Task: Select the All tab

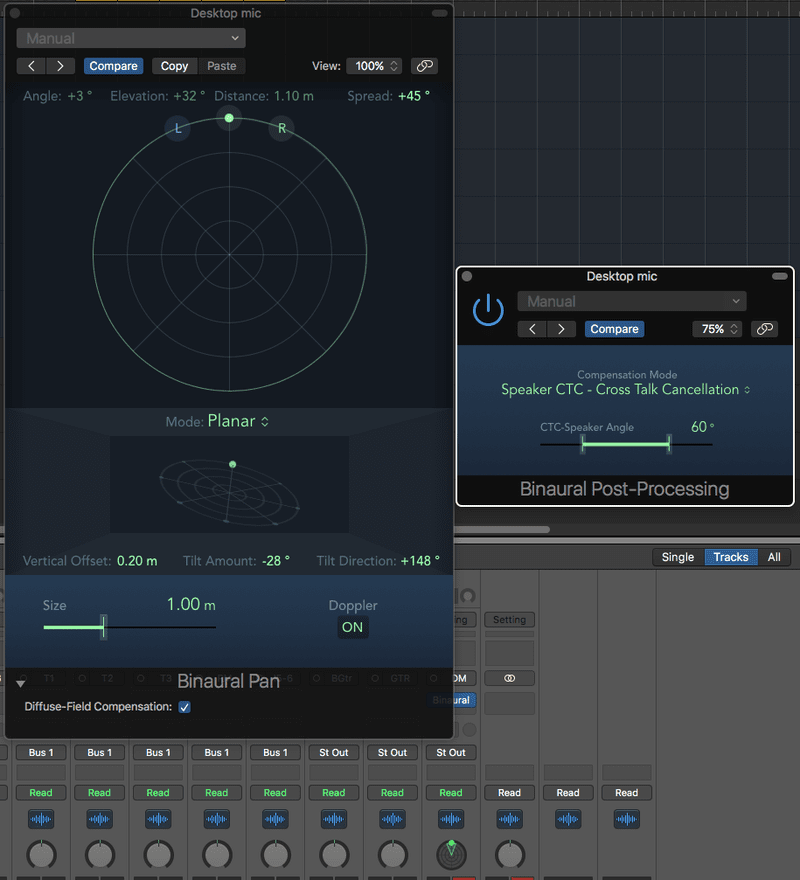Action: tap(774, 557)
